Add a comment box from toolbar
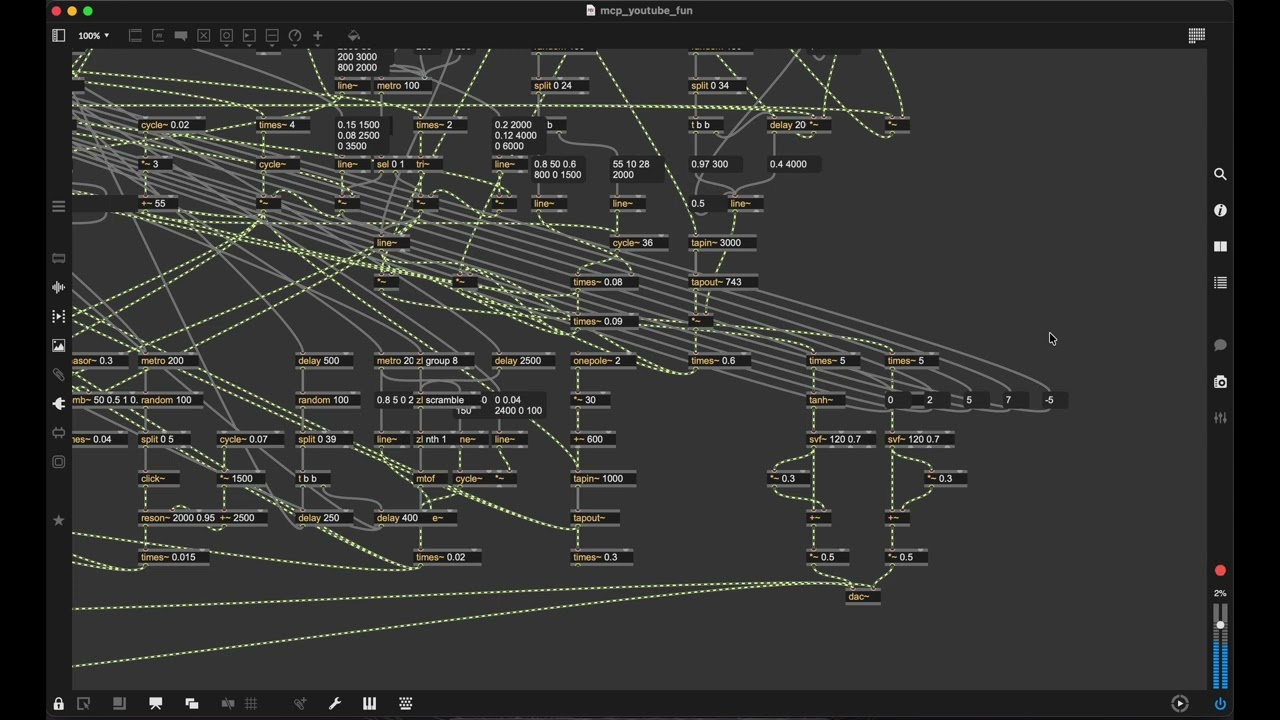The height and width of the screenshot is (720, 1280). [x=181, y=35]
